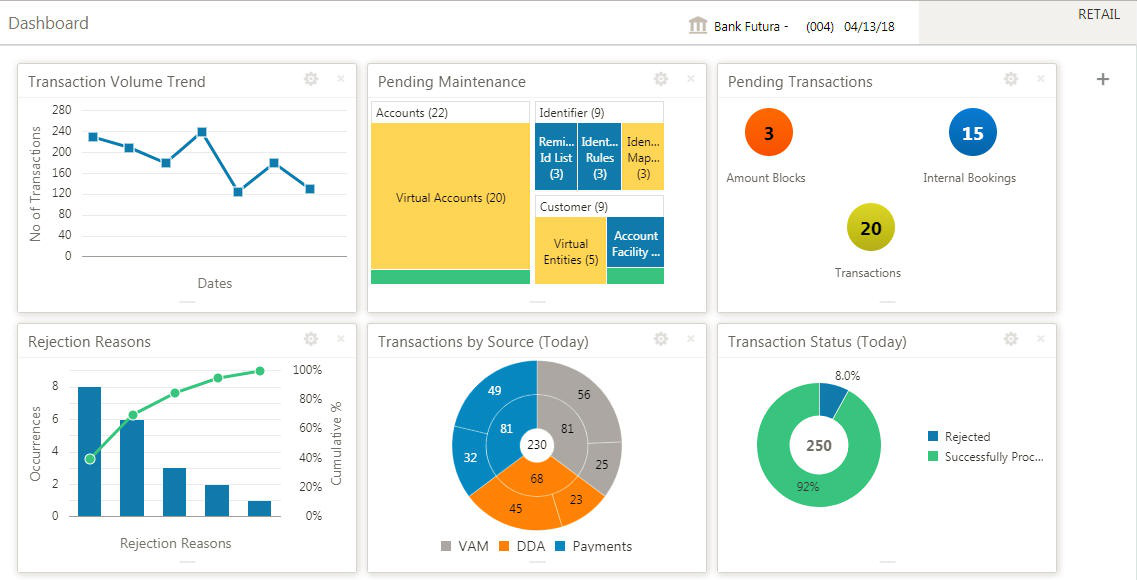Click the fourth bar with two occurrences

pos(217,500)
